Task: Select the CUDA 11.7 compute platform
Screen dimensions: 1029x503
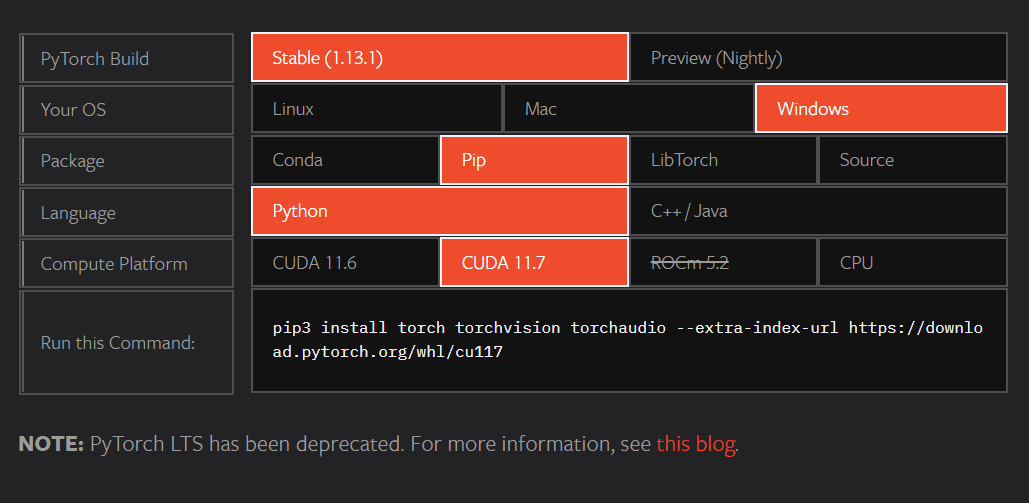Action: 534,263
